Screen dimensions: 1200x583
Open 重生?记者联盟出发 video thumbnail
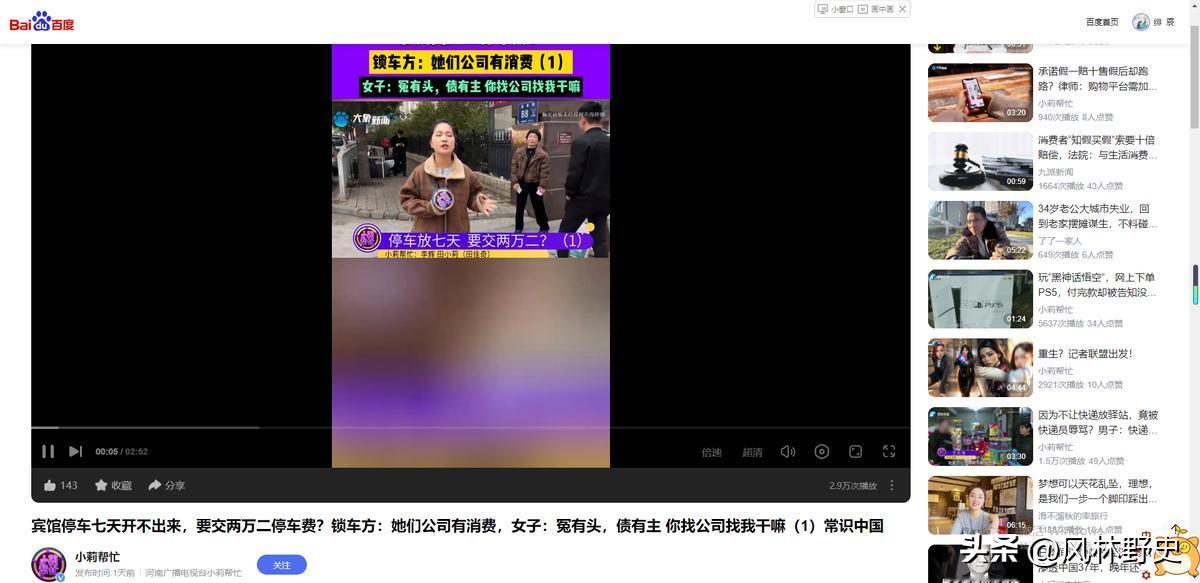pos(980,368)
